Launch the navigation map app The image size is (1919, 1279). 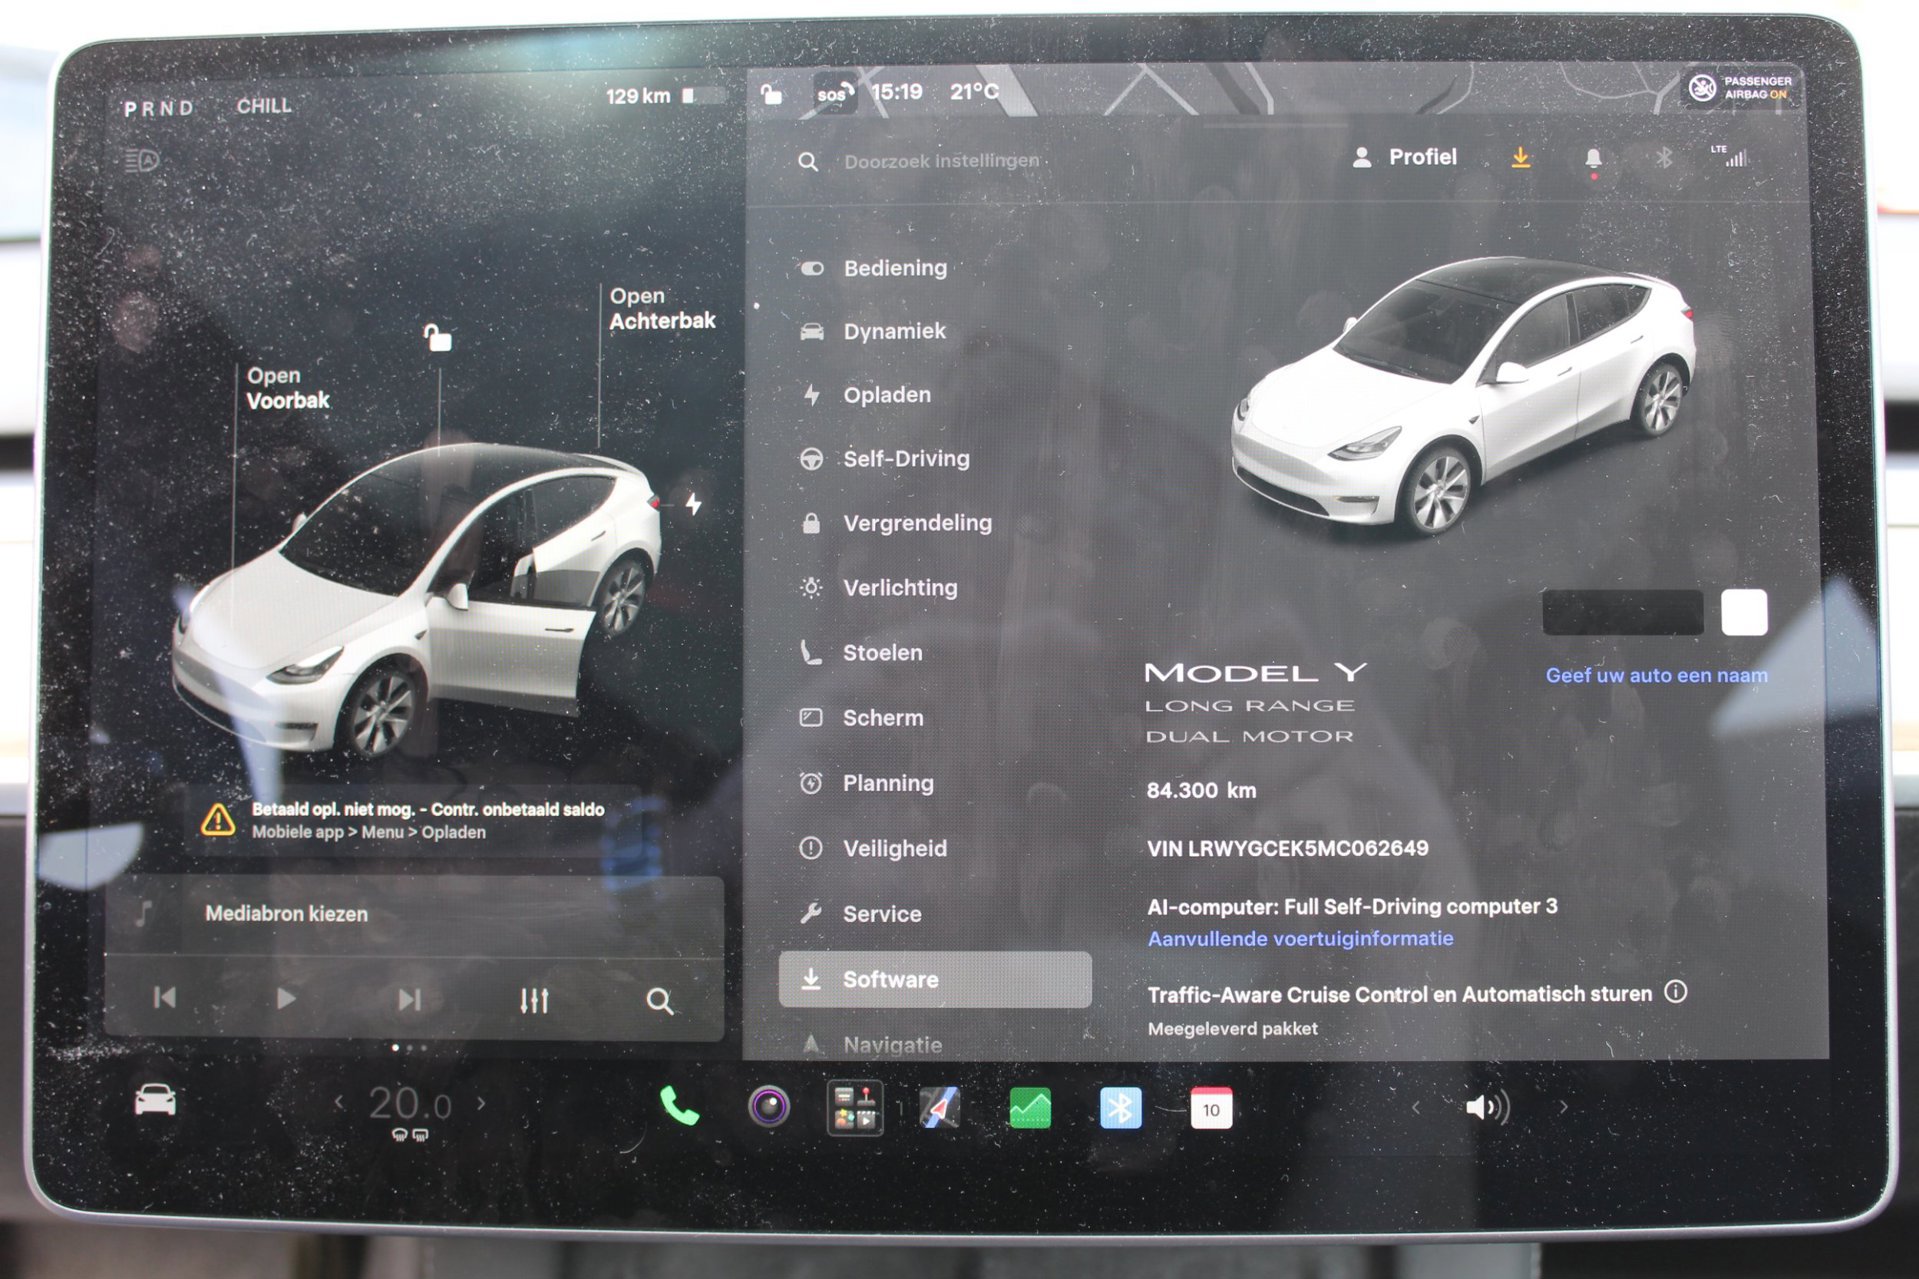(x=940, y=1108)
